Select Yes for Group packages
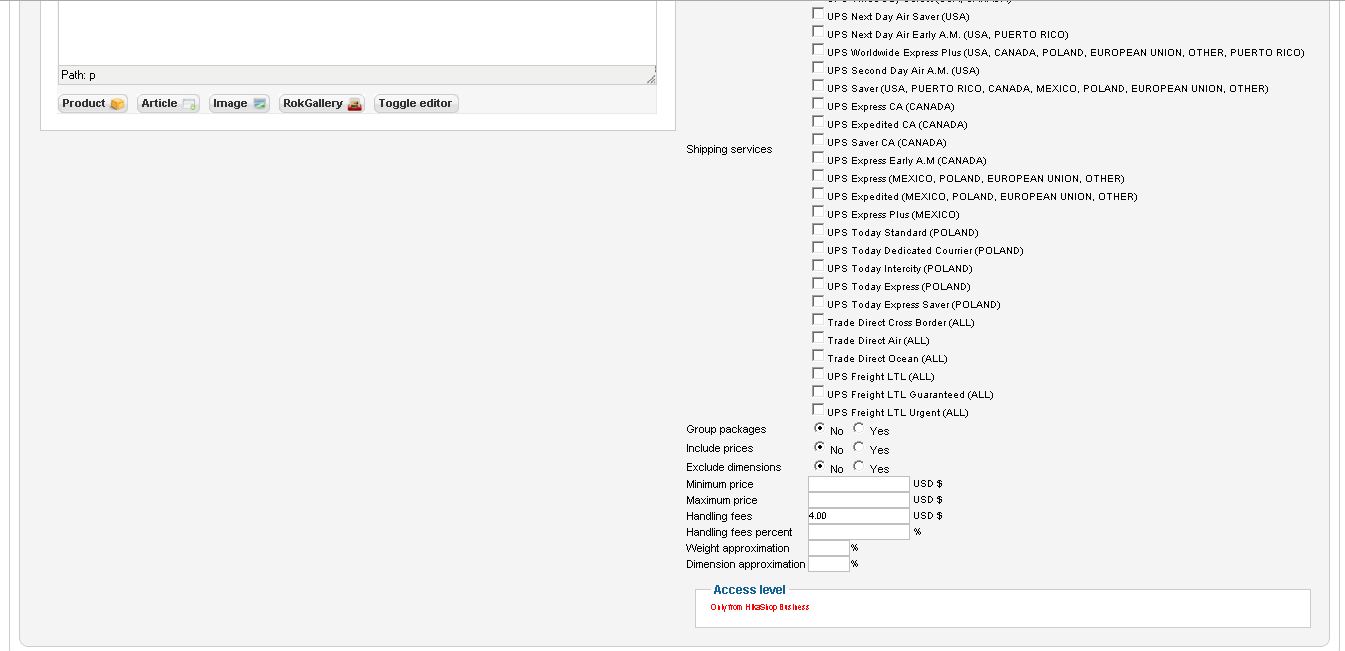This screenshot has width=1345, height=651. (858, 429)
